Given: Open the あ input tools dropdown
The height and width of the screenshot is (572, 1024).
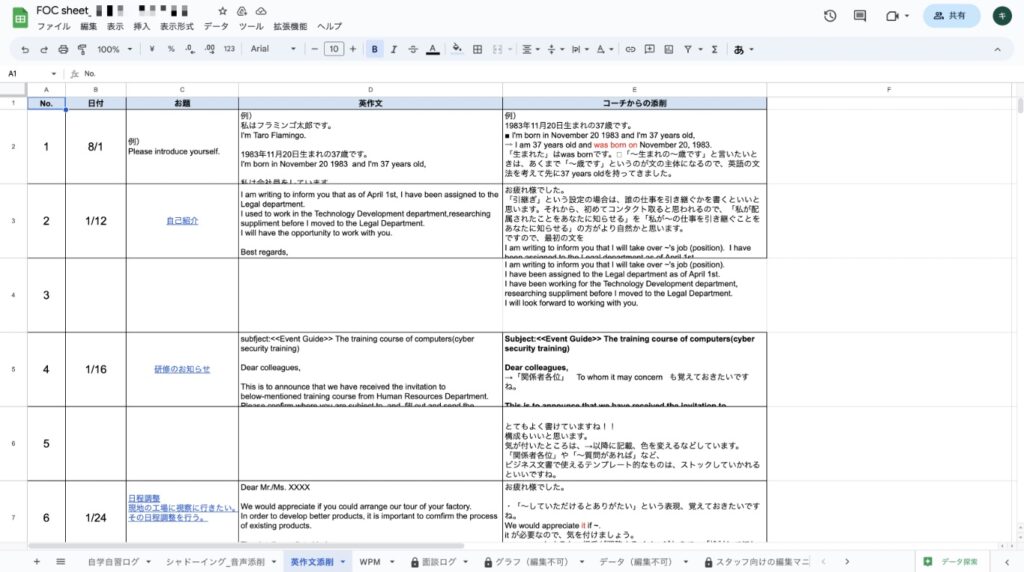Looking at the screenshot, I should point(743,50).
